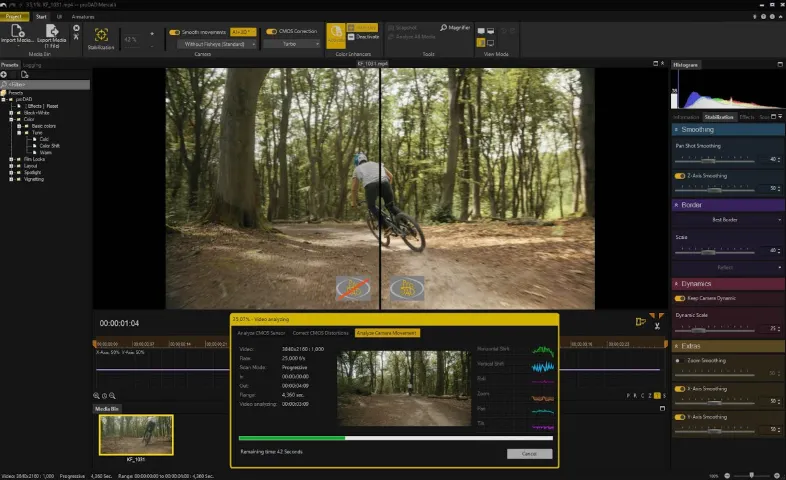786x480 pixels.
Task: Open the Without Fisheye (Standard) dropdown
Action: 217,44
